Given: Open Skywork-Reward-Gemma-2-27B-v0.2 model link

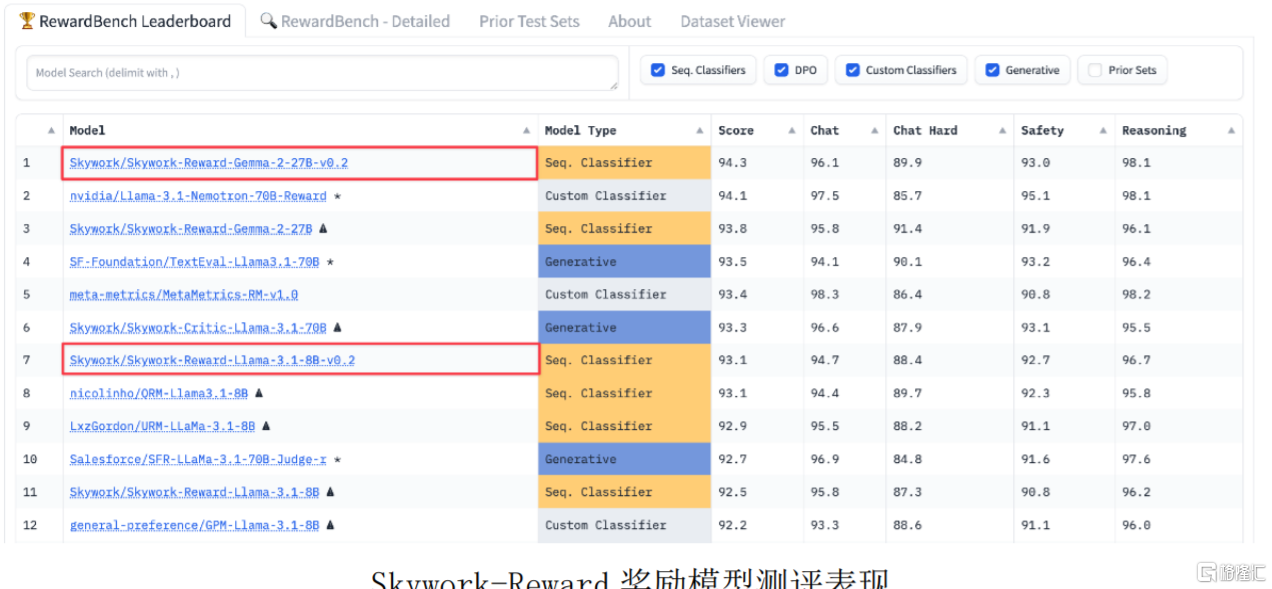Looking at the screenshot, I should (x=209, y=163).
